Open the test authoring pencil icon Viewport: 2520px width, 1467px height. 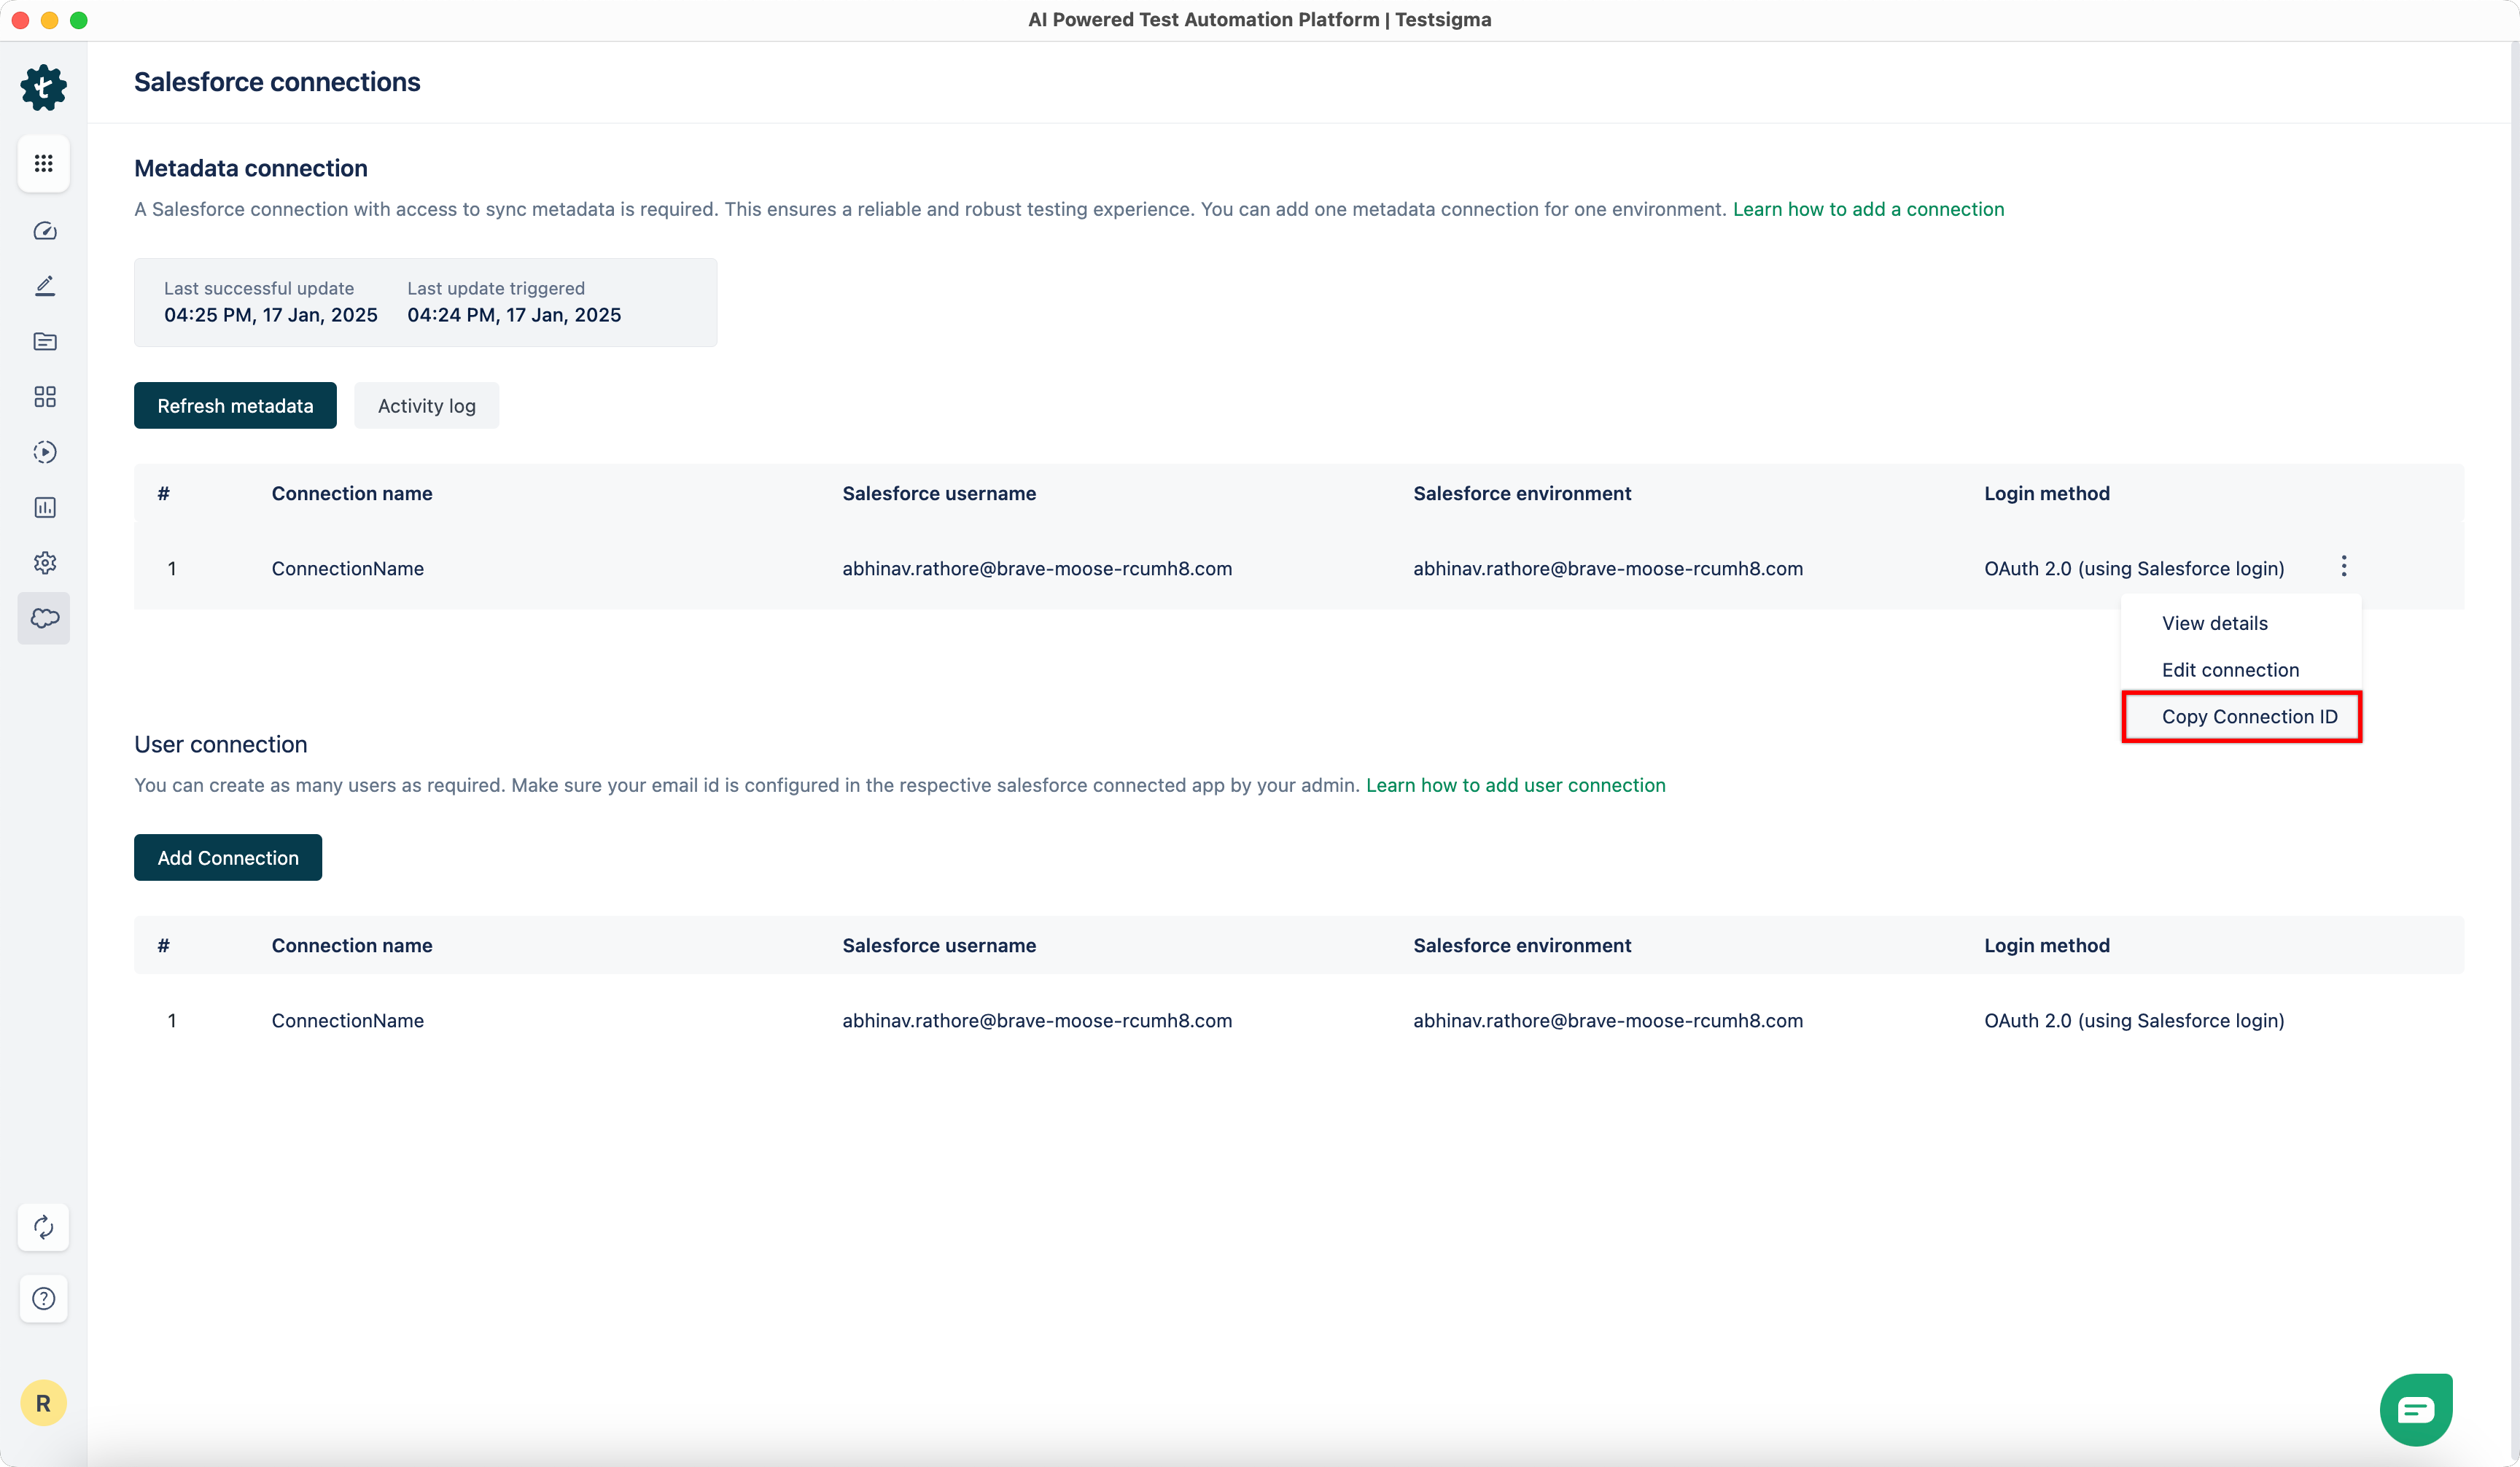43,286
